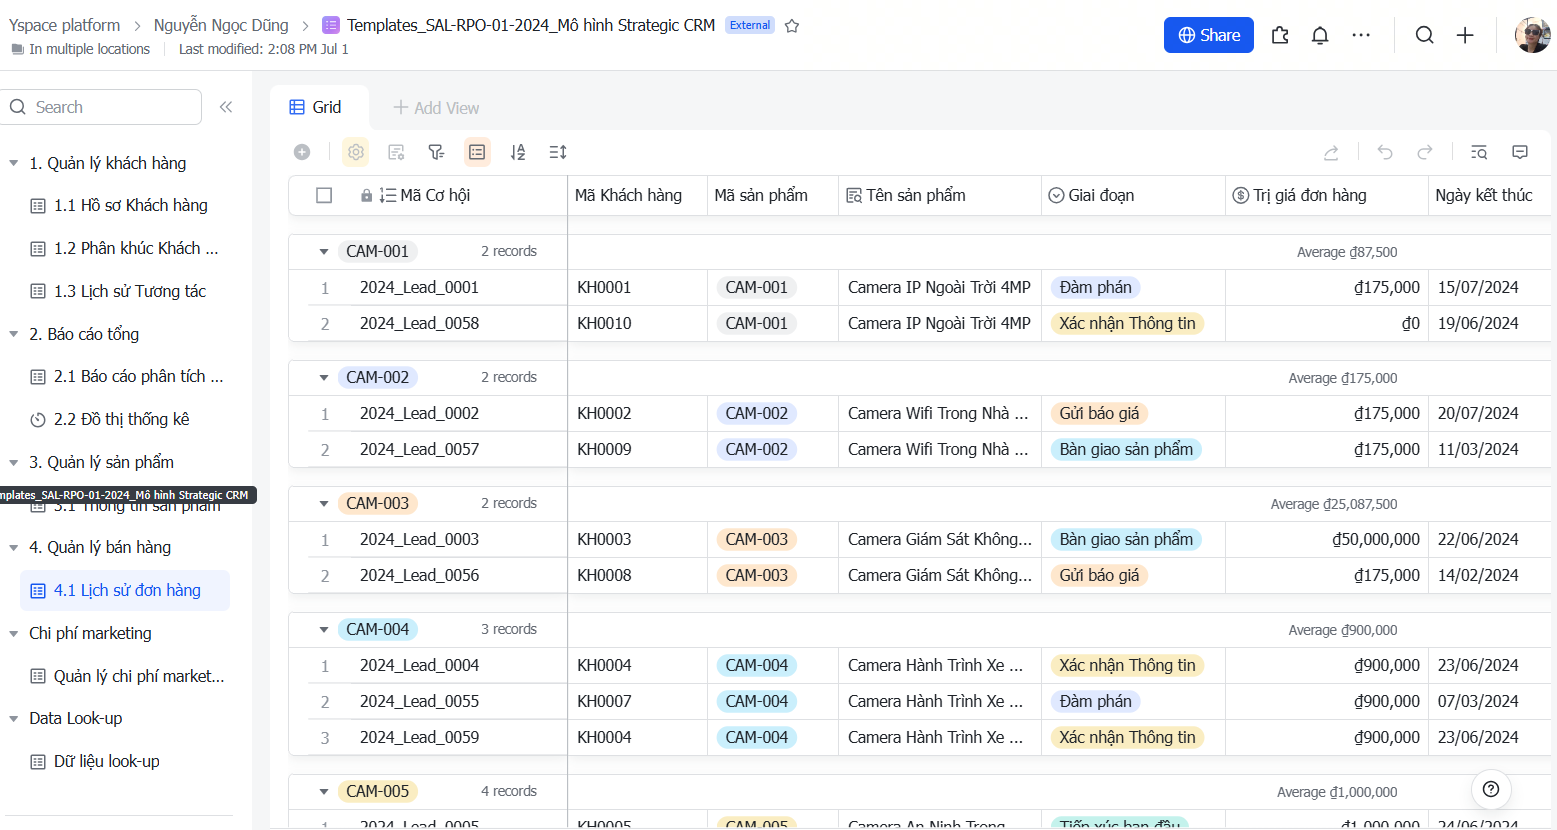
Task: Open Quản lý chi phí marketing table
Action: [125, 676]
